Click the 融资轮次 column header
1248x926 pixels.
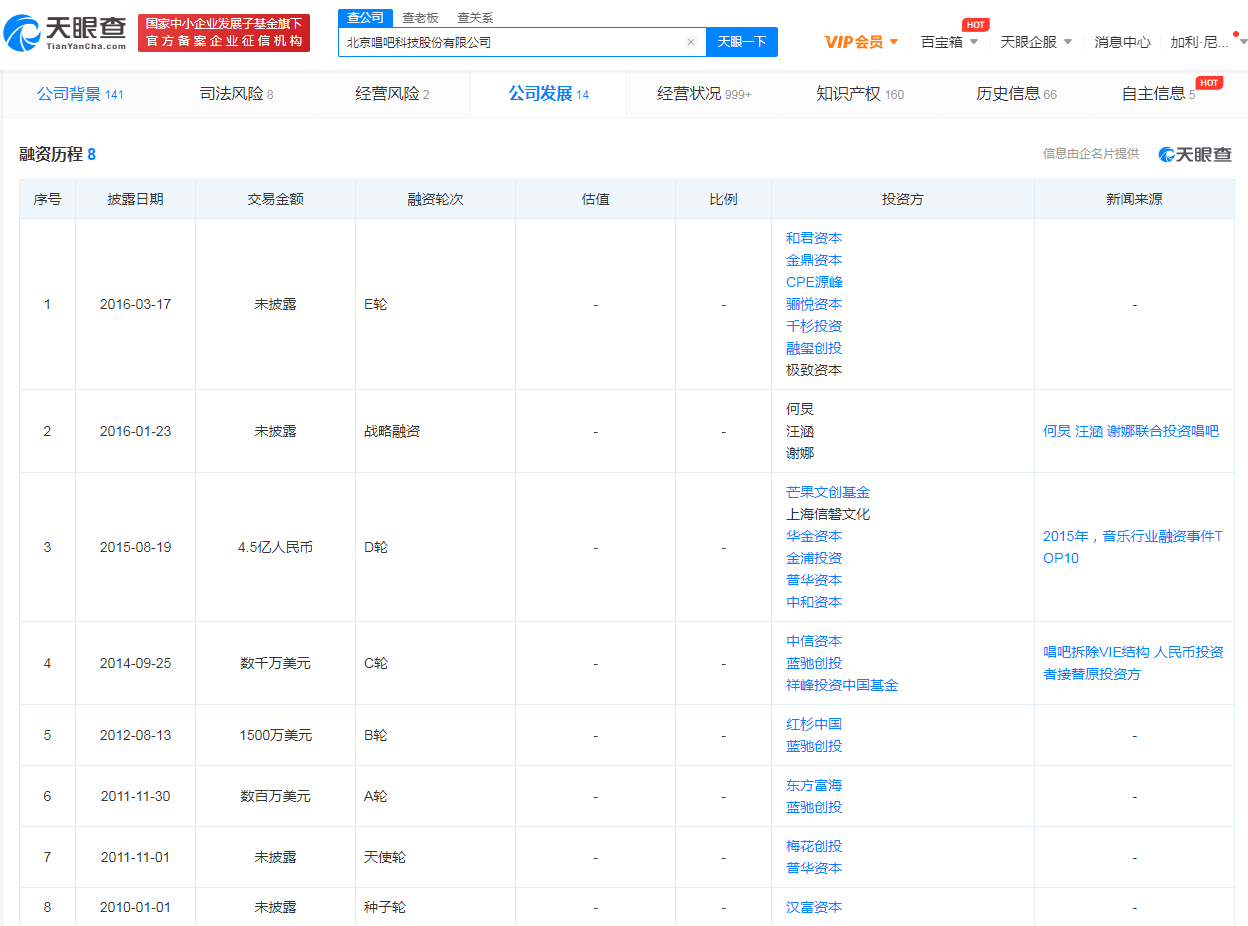pos(435,199)
